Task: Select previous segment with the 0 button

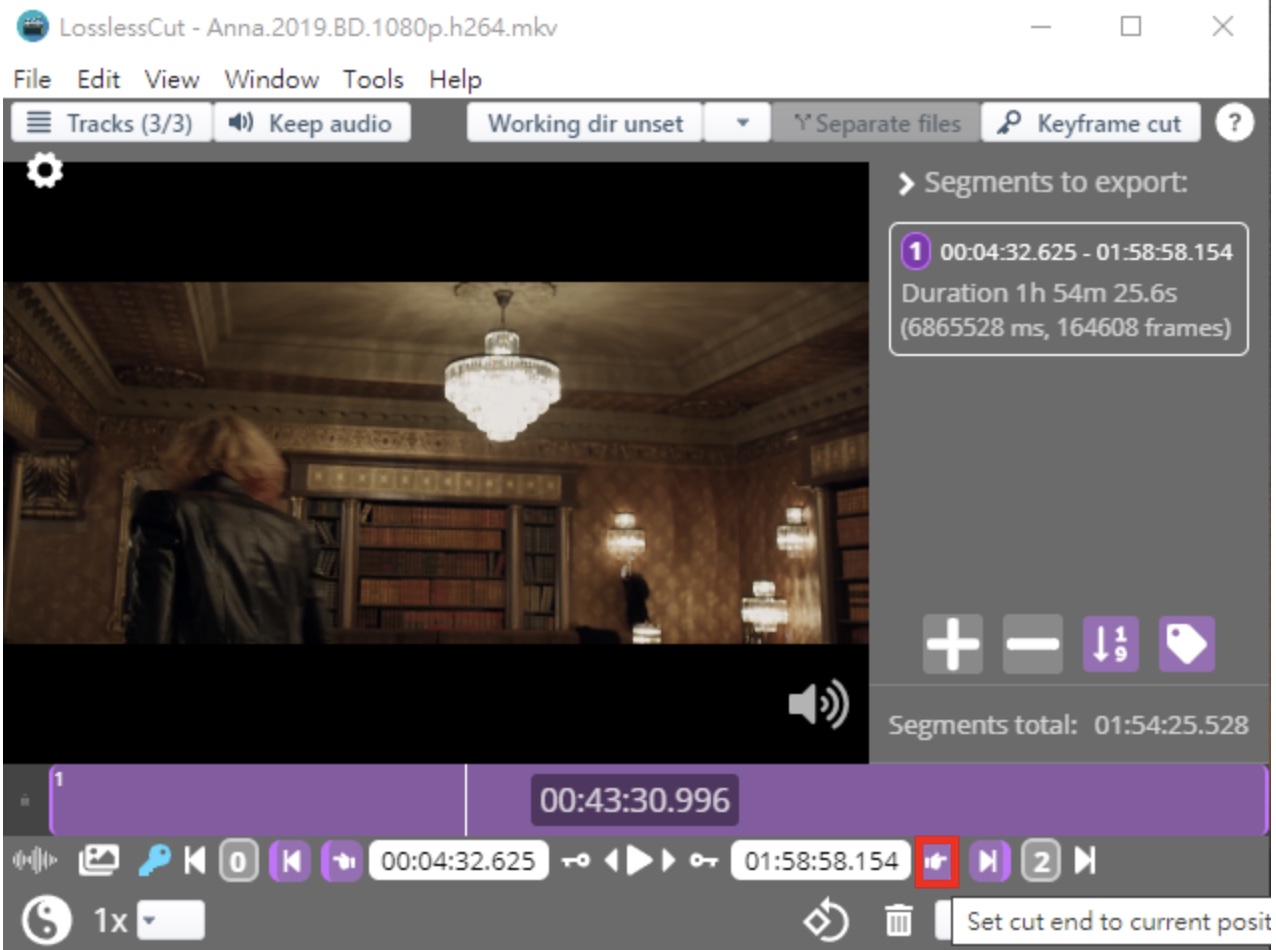Action: (x=239, y=861)
